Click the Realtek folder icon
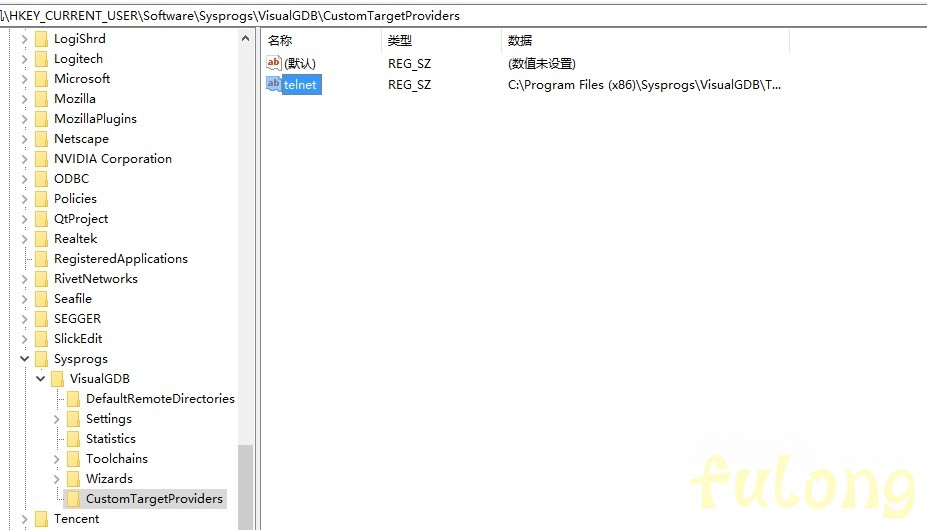Screen dimensions: 927x530 tap(41, 239)
